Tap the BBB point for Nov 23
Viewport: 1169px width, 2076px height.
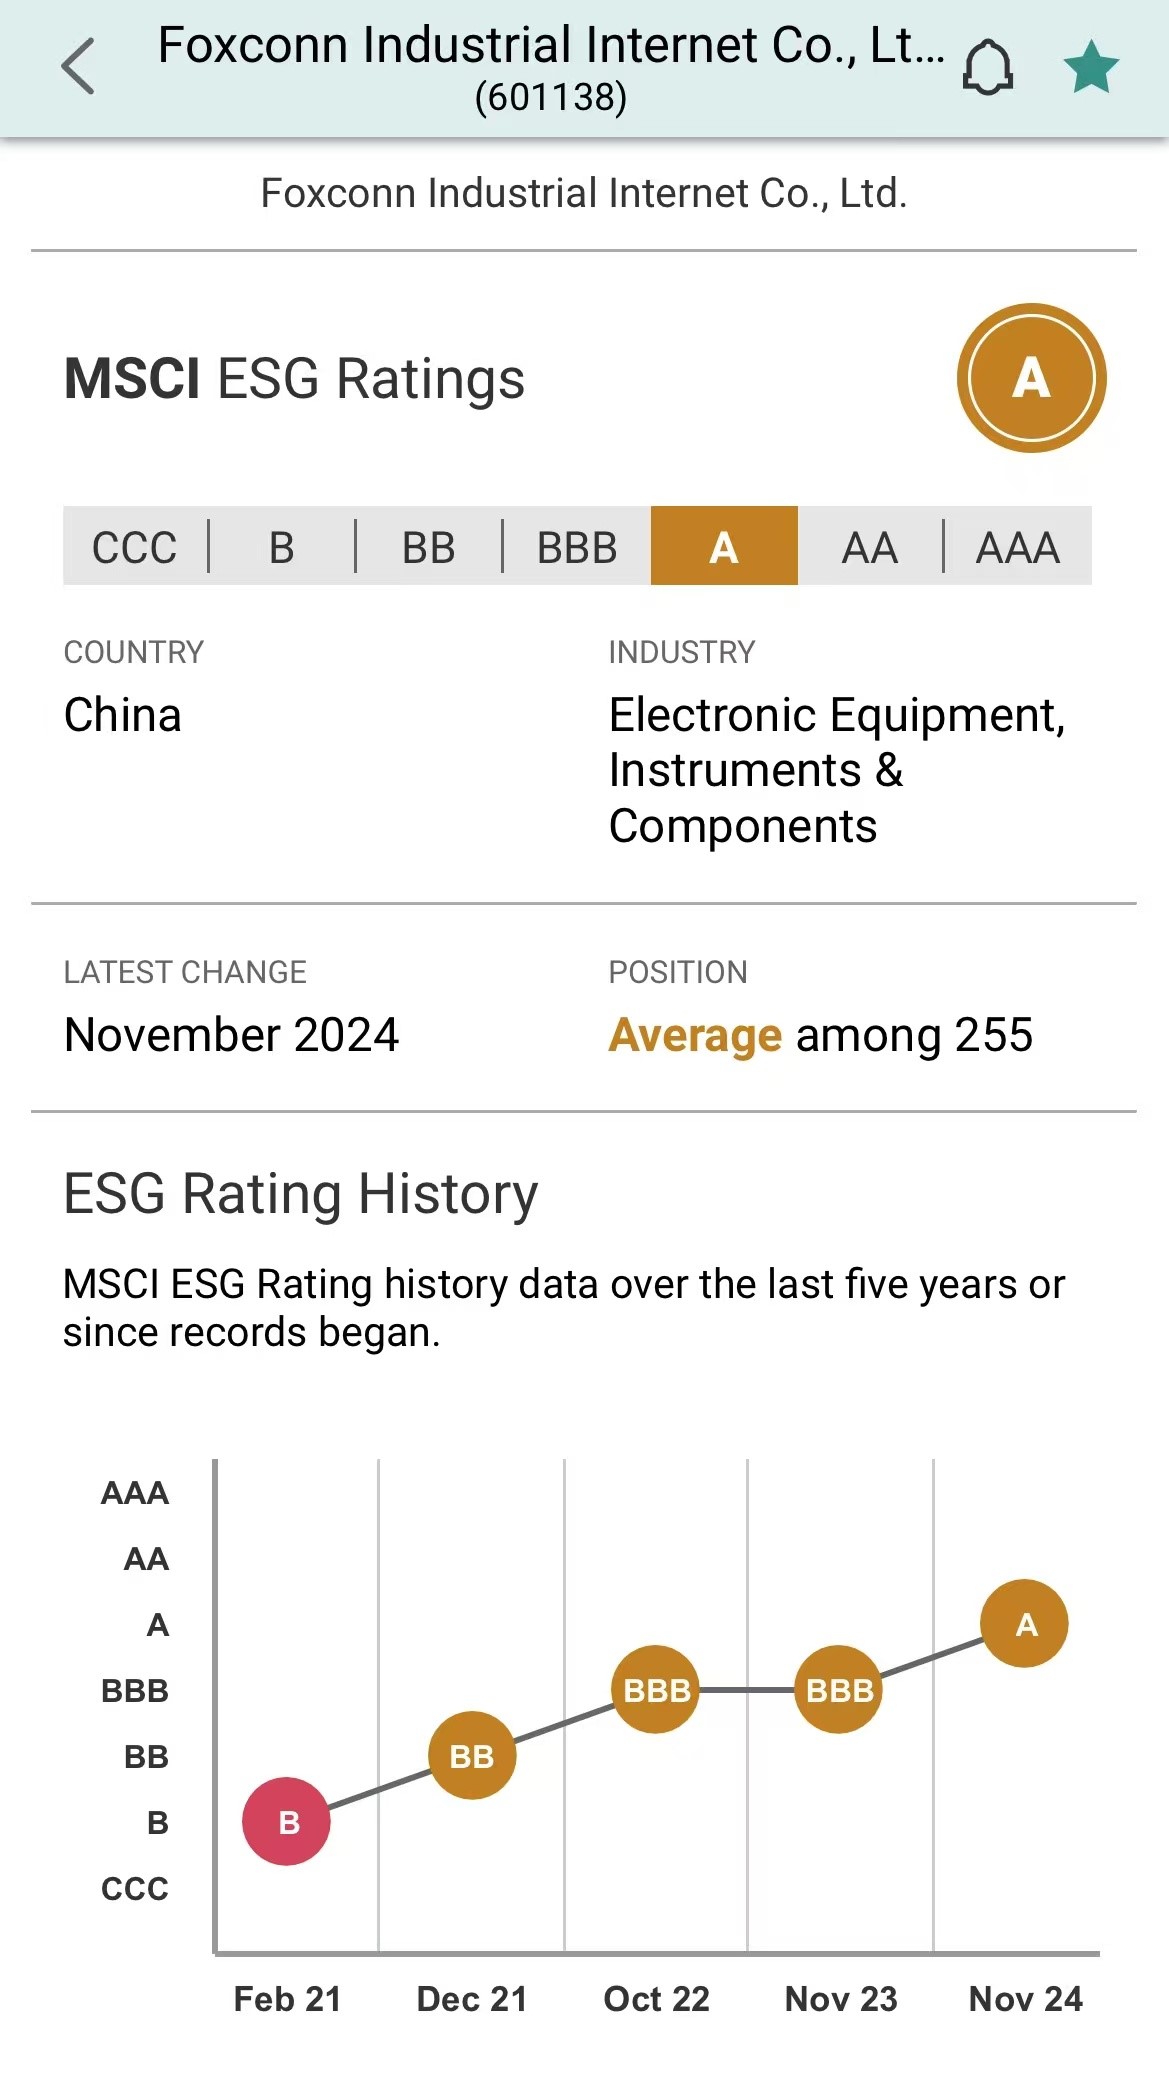click(x=839, y=1690)
